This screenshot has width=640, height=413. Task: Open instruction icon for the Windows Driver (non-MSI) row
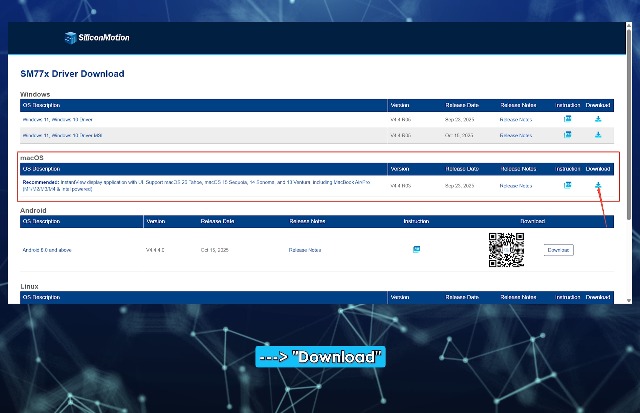(x=567, y=119)
